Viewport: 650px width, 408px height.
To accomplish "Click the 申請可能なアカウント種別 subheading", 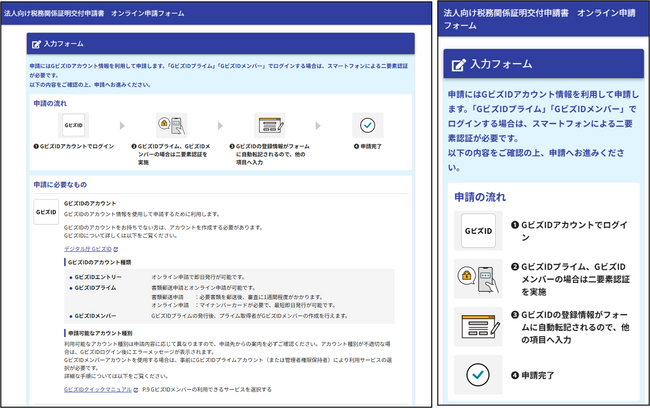I will [x=107, y=329].
